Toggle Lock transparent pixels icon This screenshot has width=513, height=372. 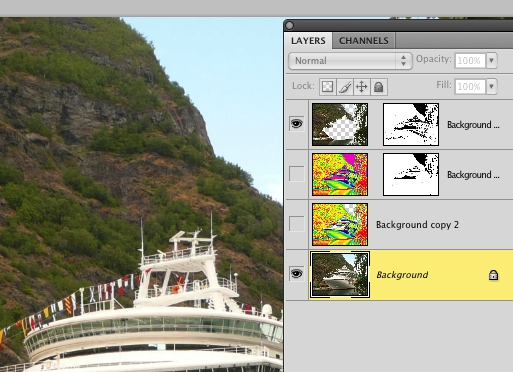[328, 87]
